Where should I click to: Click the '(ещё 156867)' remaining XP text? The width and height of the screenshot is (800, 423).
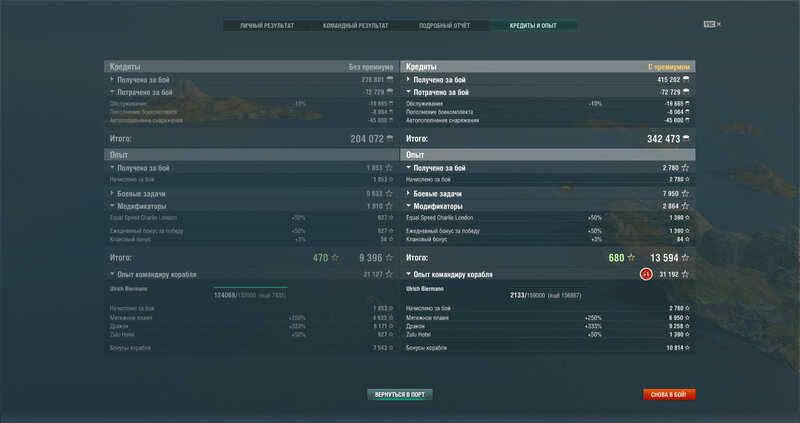[x=564, y=295]
